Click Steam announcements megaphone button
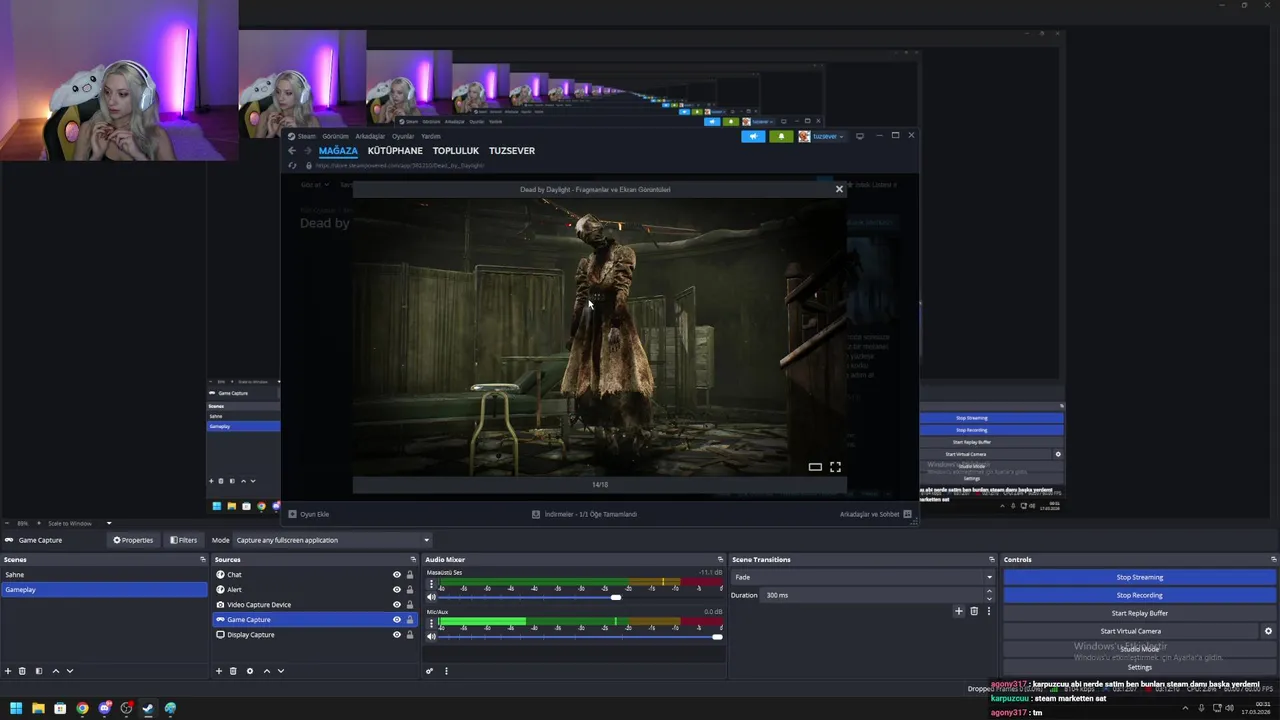The image size is (1280, 720). coord(753,136)
